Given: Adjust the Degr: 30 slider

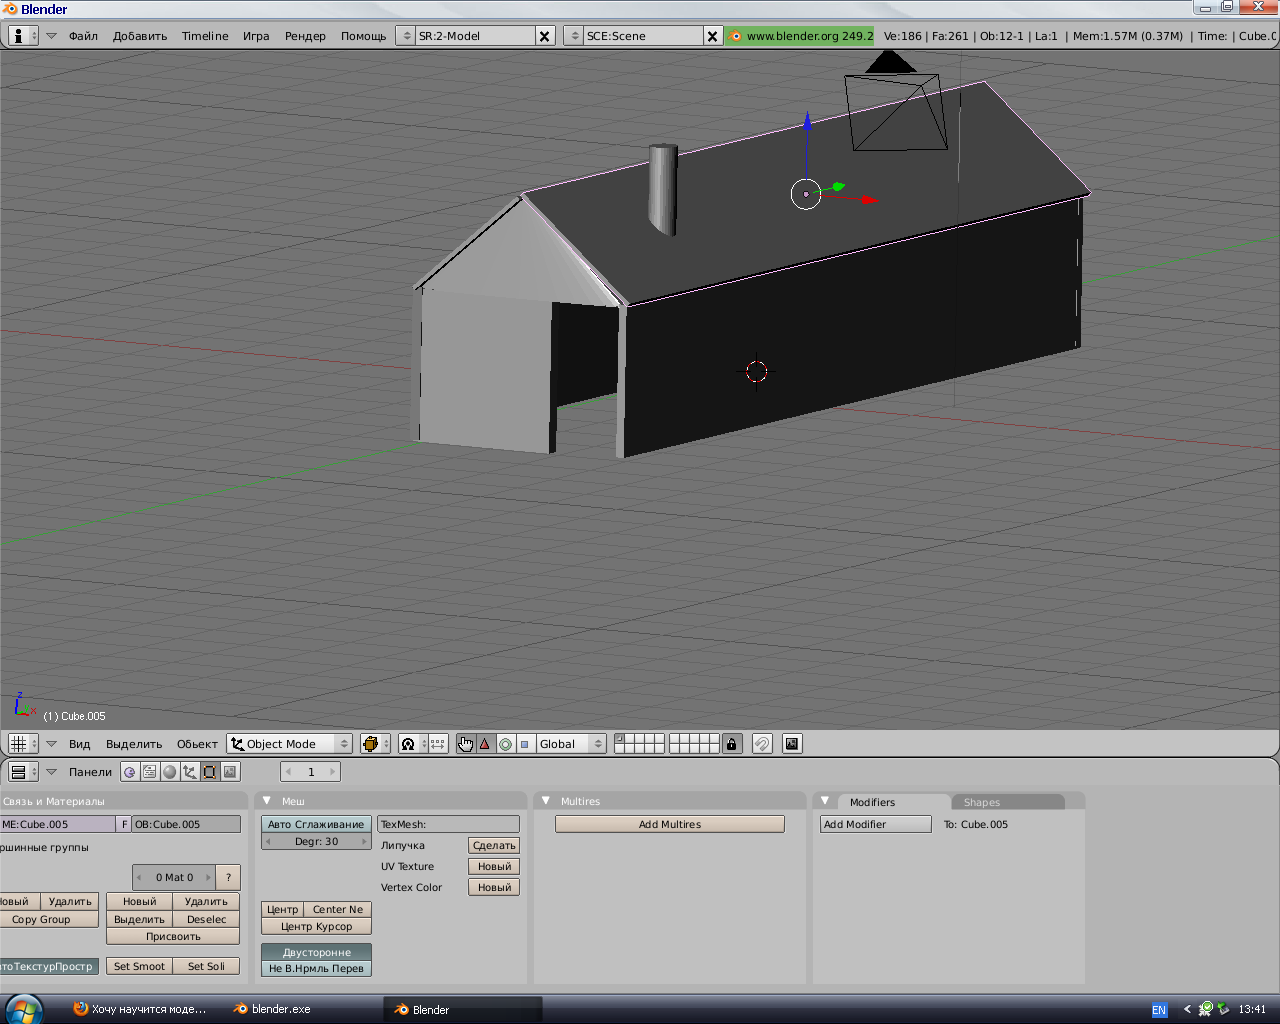Looking at the screenshot, I should pyautogui.click(x=316, y=841).
